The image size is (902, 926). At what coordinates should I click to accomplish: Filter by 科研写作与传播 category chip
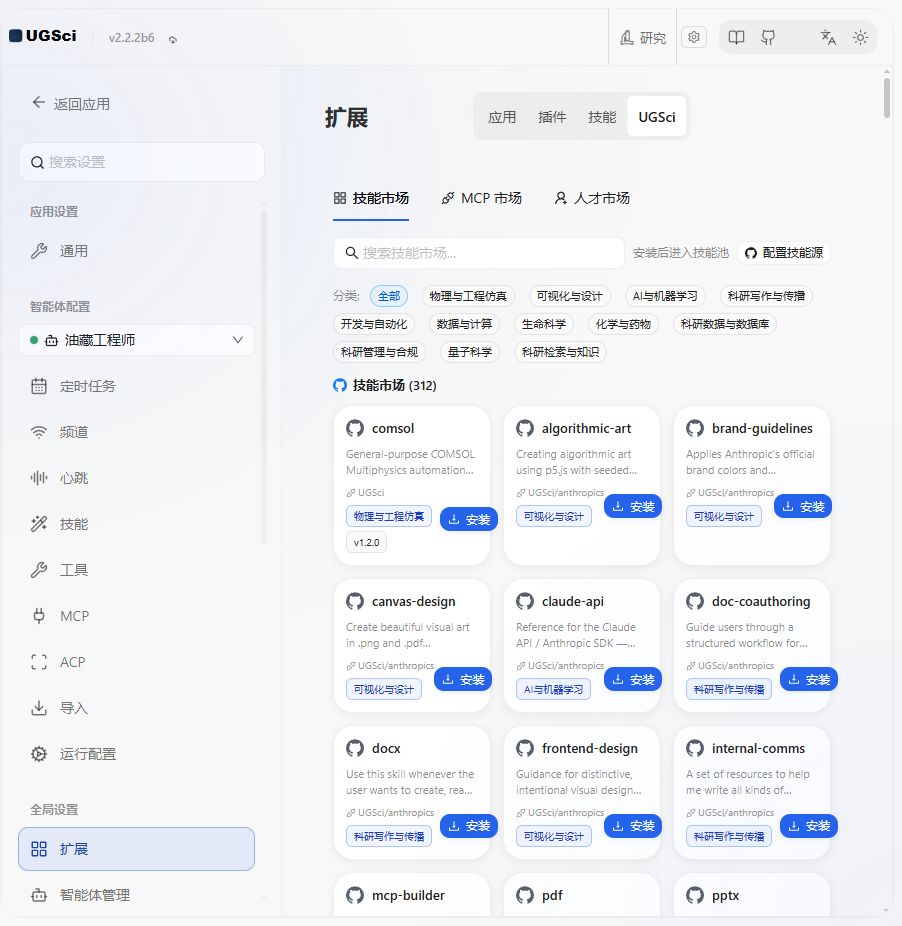tap(766, 296)
